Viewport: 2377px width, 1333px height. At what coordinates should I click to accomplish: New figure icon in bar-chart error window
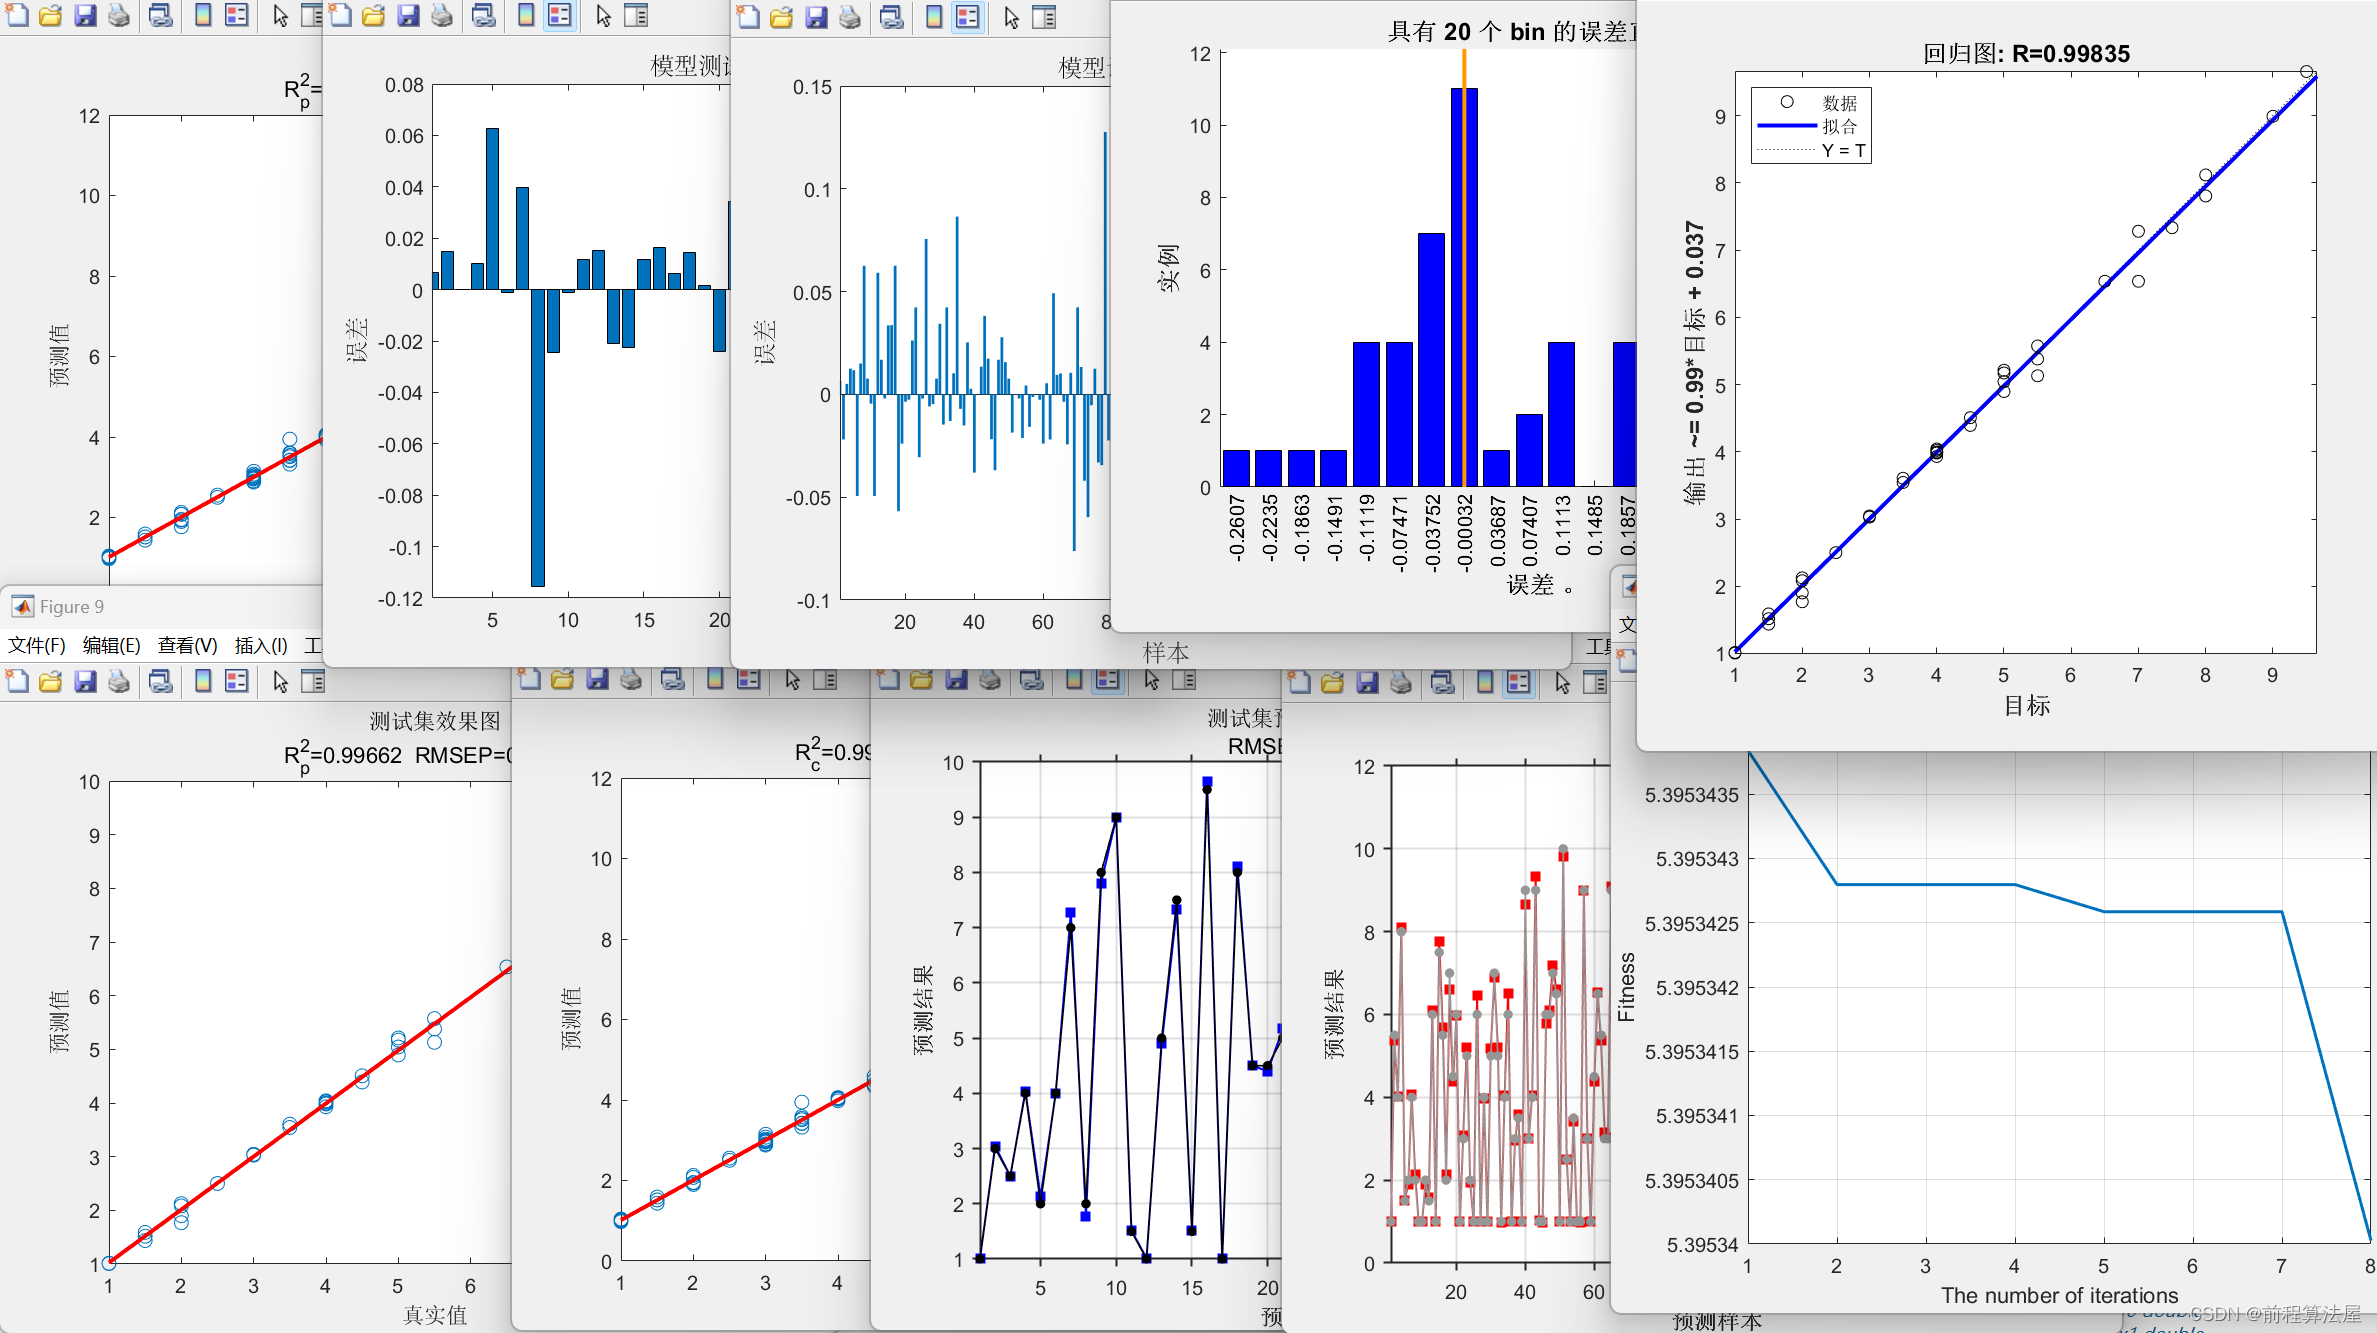(340, 15)
